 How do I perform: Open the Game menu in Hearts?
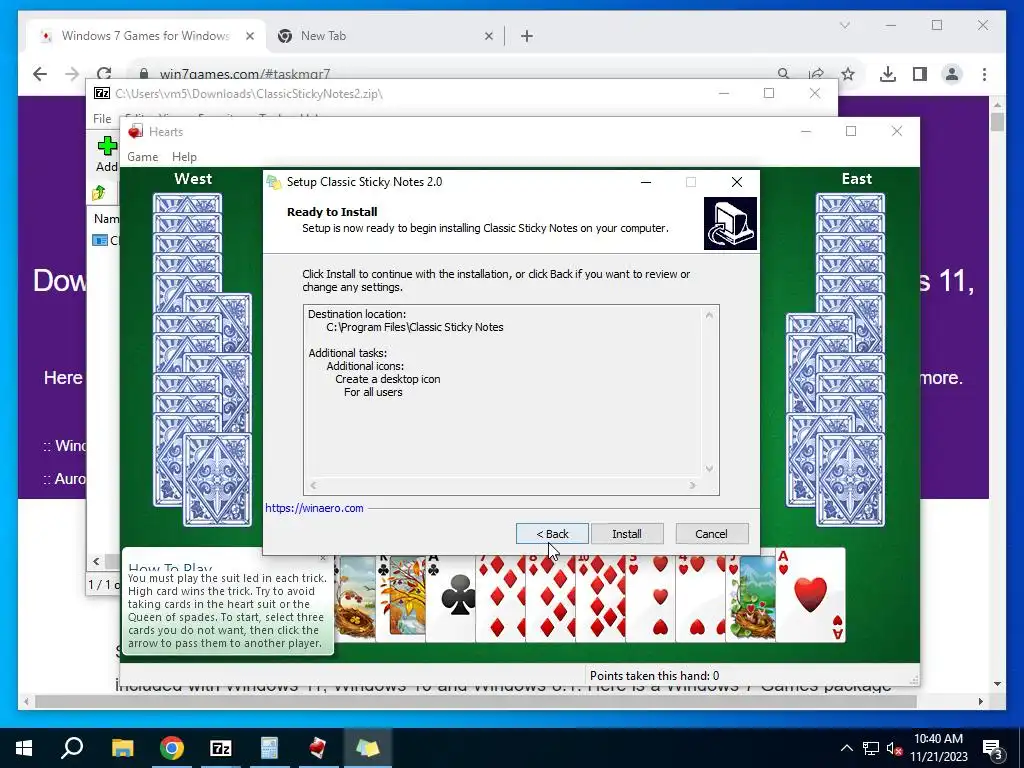[x=142, y=157]
